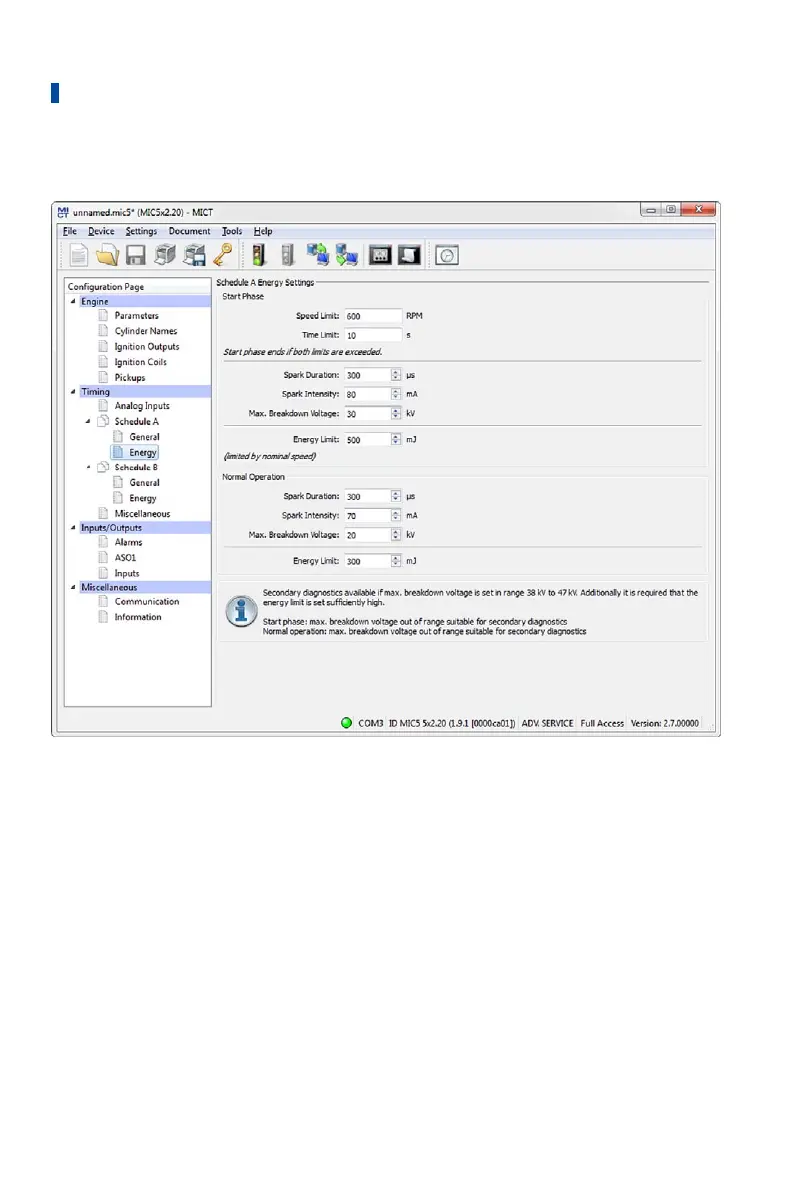794x1190 pixels.
Task: Select Alarms in the tree
Action: coord(128,542)
